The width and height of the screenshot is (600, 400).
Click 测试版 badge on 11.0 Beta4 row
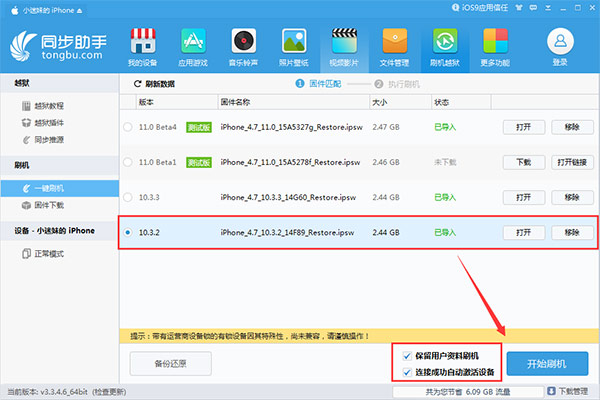click(199, 127)
